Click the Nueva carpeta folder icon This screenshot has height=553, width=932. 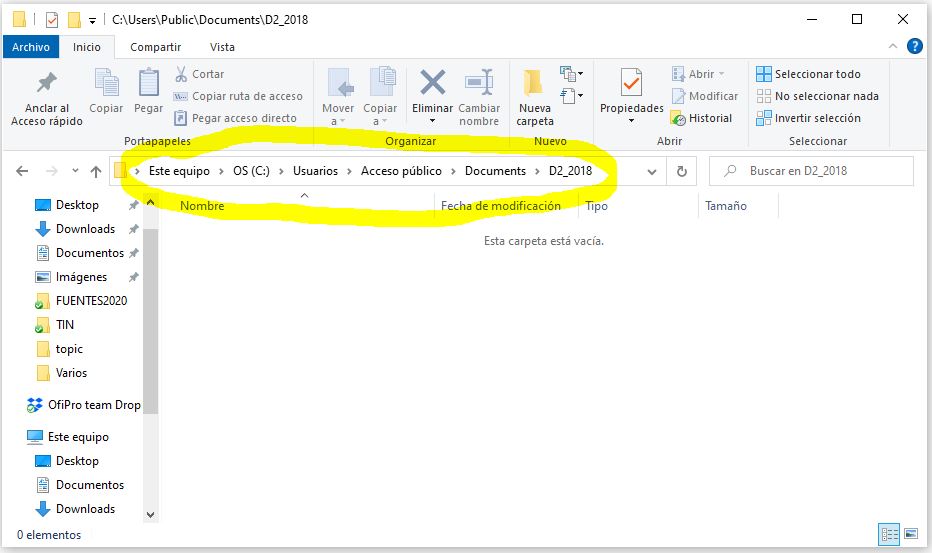[x=534, y=83]
